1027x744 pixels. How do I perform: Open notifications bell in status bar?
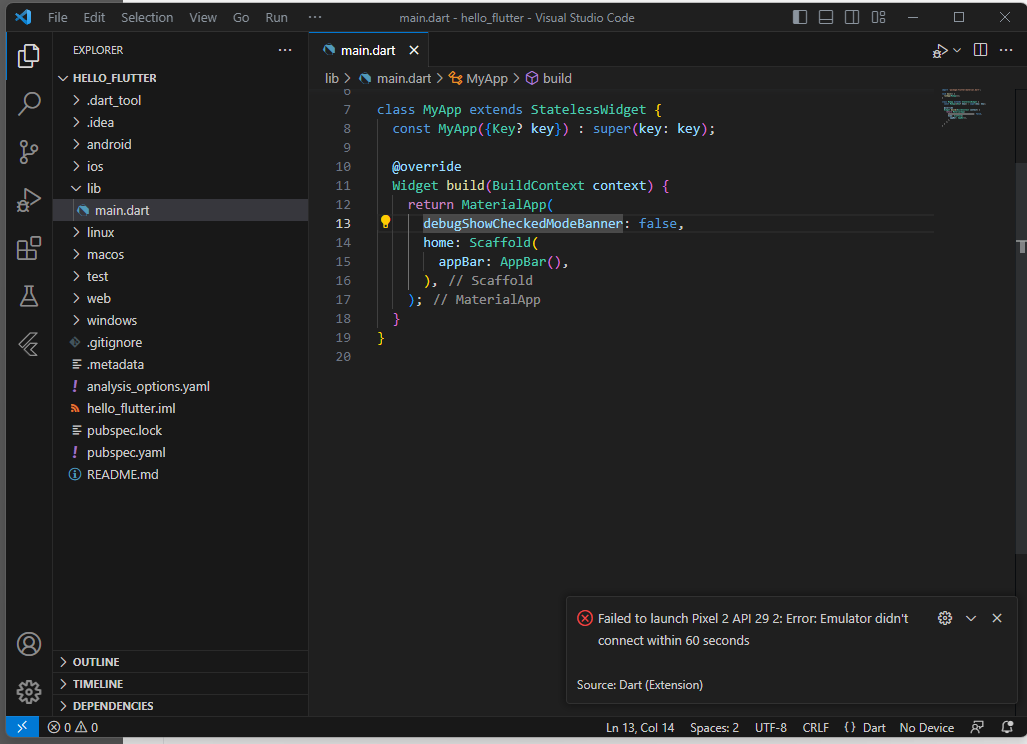pyautogui.click(x=1007, y=727)
